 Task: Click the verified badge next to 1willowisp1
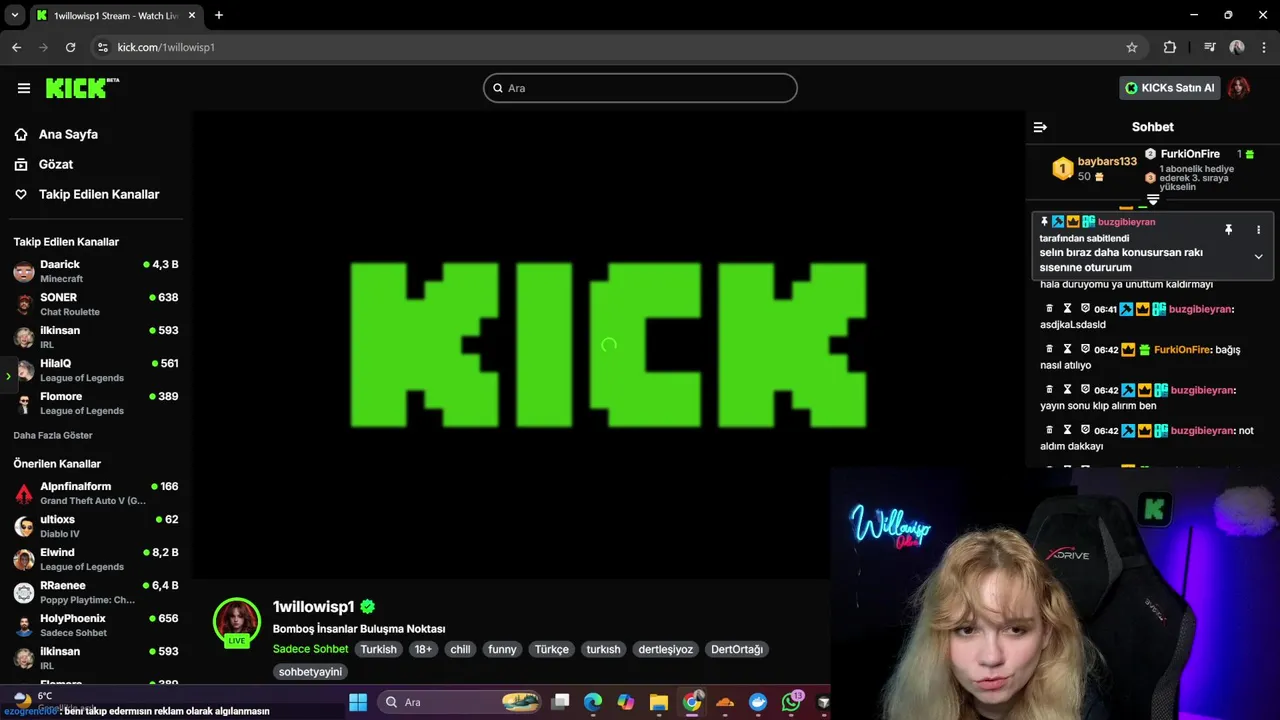pos(368,606)
